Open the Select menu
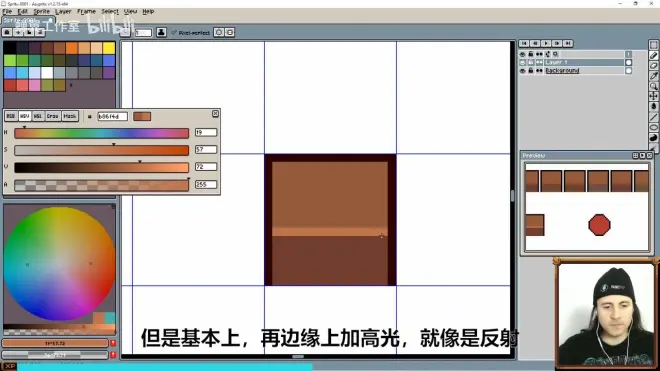Image resolution: width=660 pixels, height=371 pixels. [110, 11]
